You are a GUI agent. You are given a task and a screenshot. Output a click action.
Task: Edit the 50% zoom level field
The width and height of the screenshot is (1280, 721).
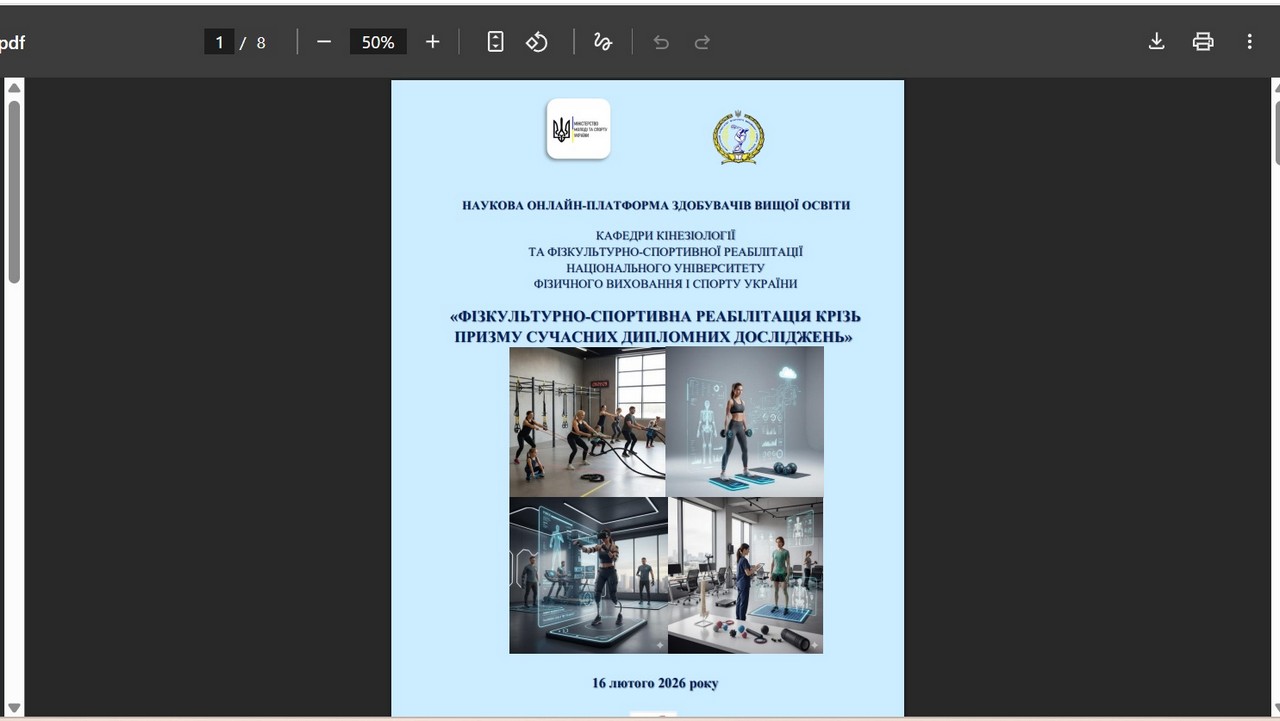point(378,42)
